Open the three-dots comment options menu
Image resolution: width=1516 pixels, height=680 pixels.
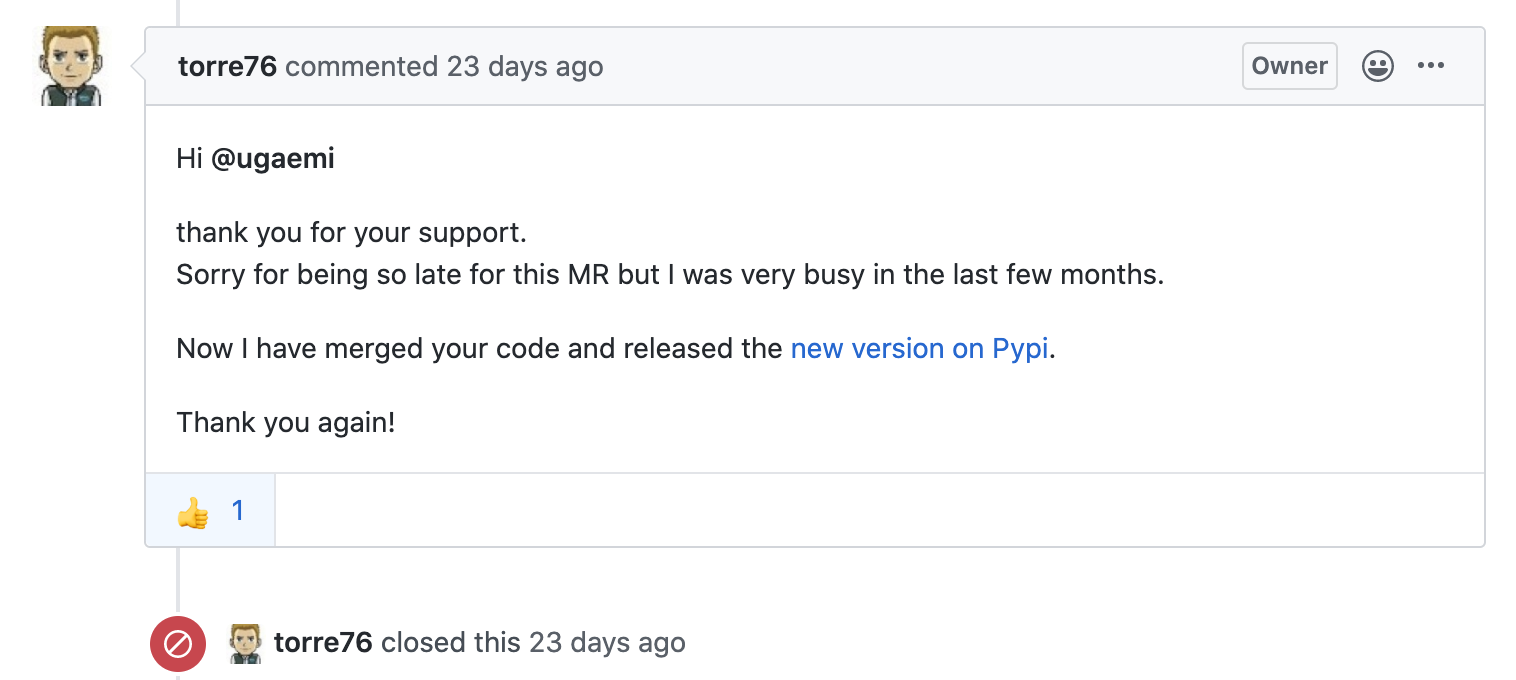1431,66
